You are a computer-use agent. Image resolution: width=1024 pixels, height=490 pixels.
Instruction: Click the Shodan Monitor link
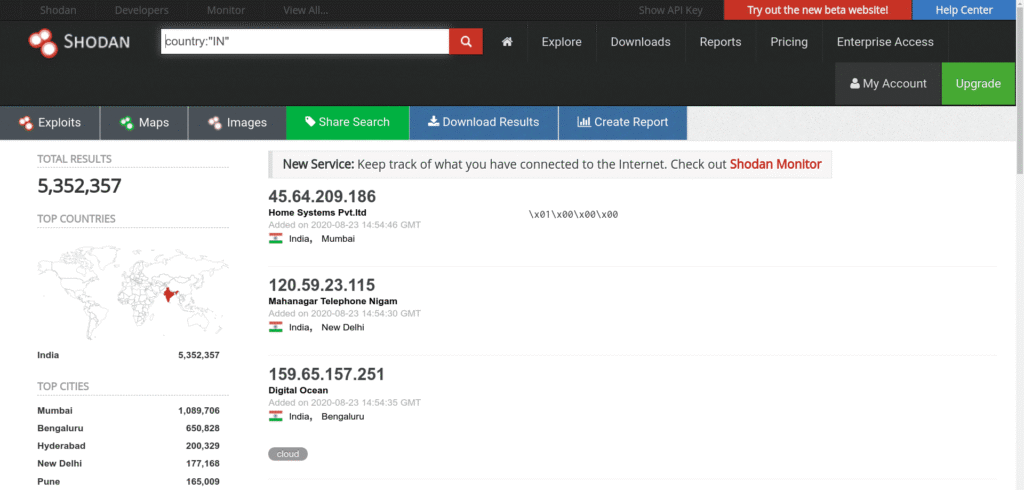coord(775,165)
